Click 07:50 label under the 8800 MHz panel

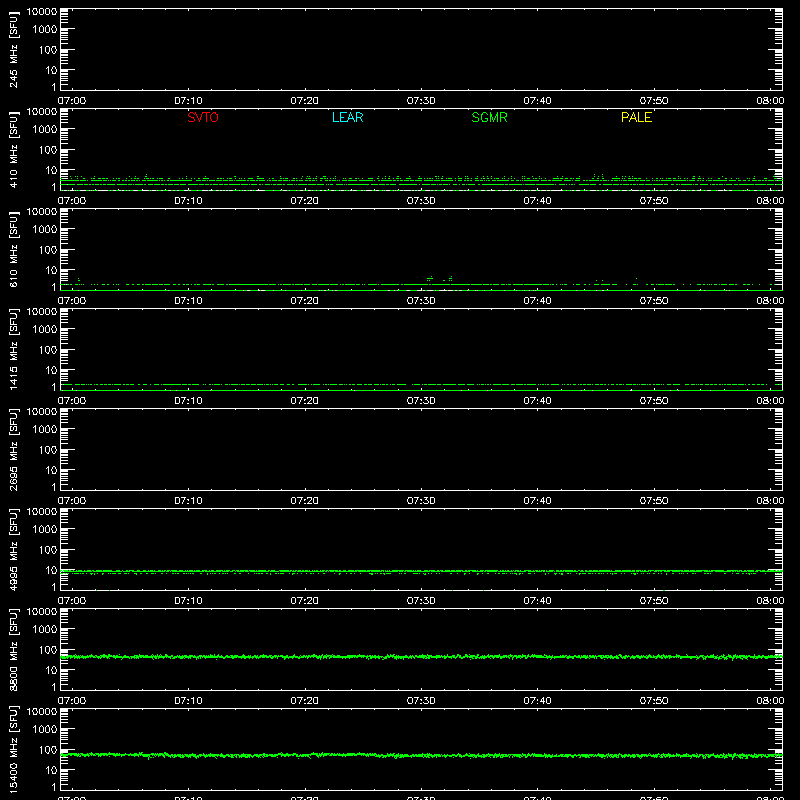tap(654, 701)
